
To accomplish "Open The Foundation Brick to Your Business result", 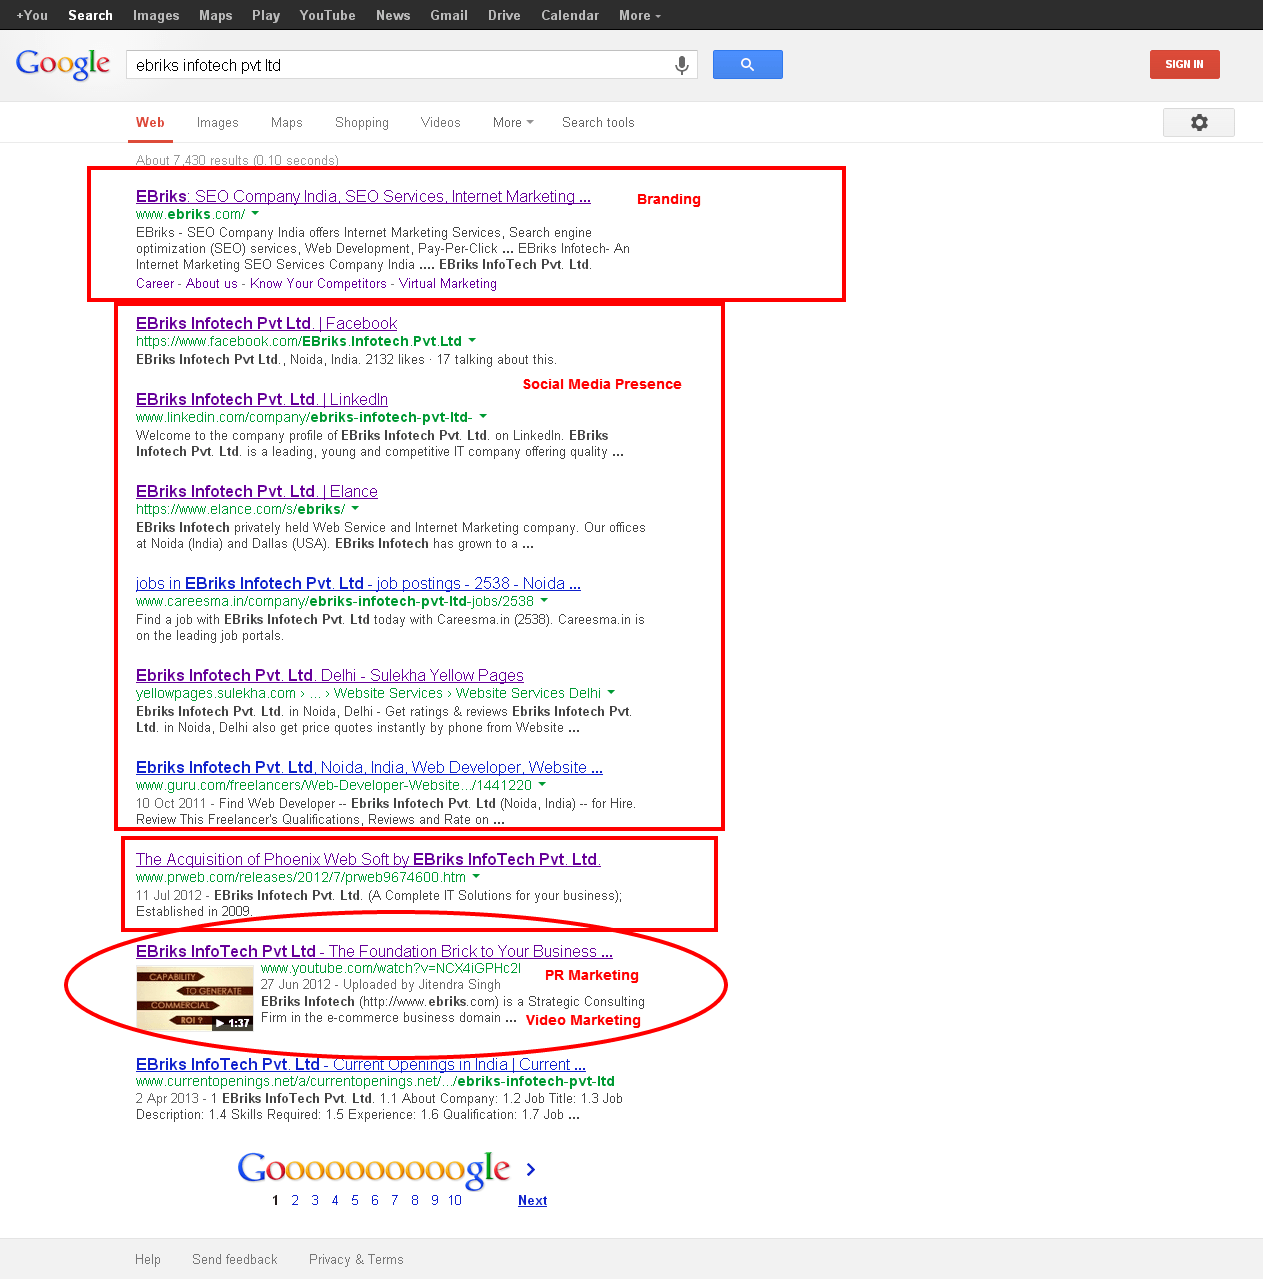I will click(x=374, y=951).
